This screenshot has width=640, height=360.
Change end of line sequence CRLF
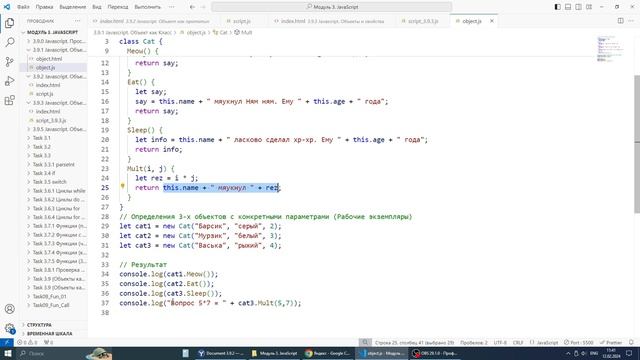pos(518,342)
